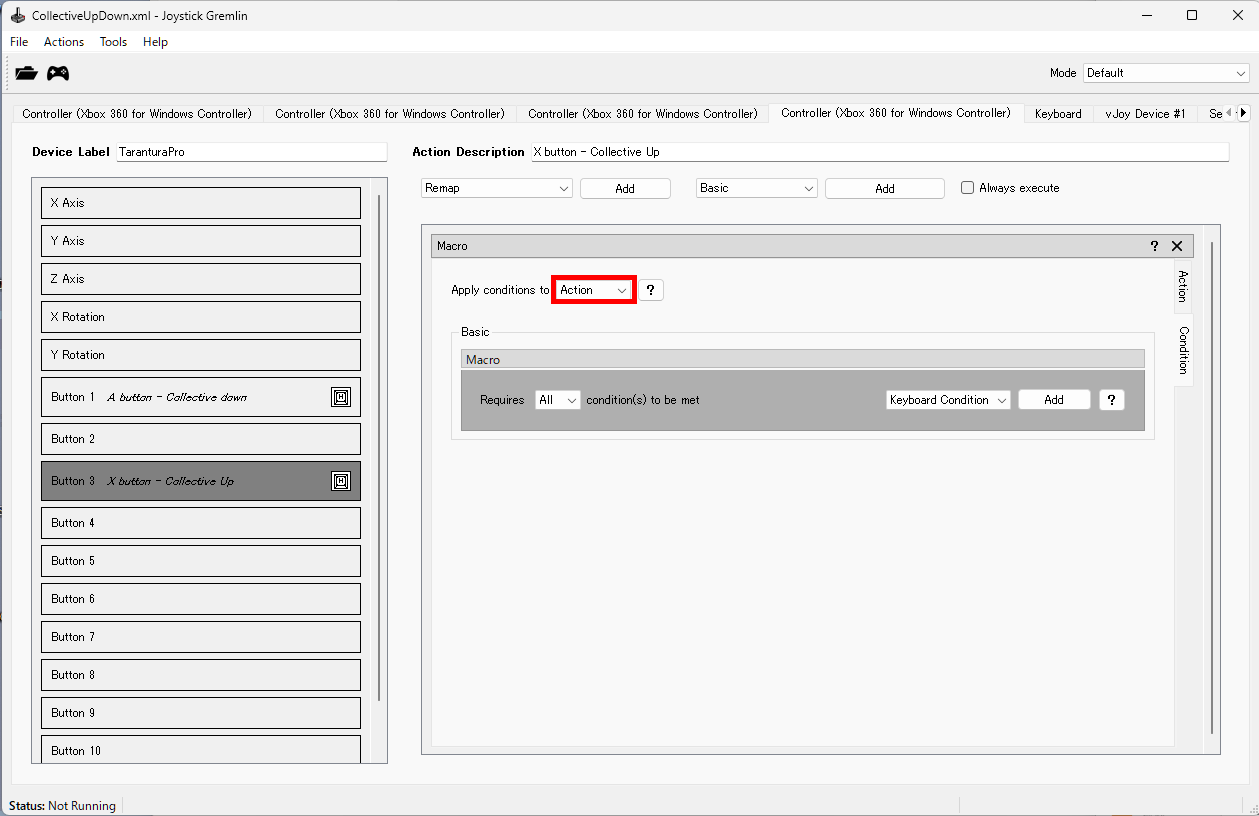
Task: Open the Remap action type dropdown
Action: pos(496,188)
